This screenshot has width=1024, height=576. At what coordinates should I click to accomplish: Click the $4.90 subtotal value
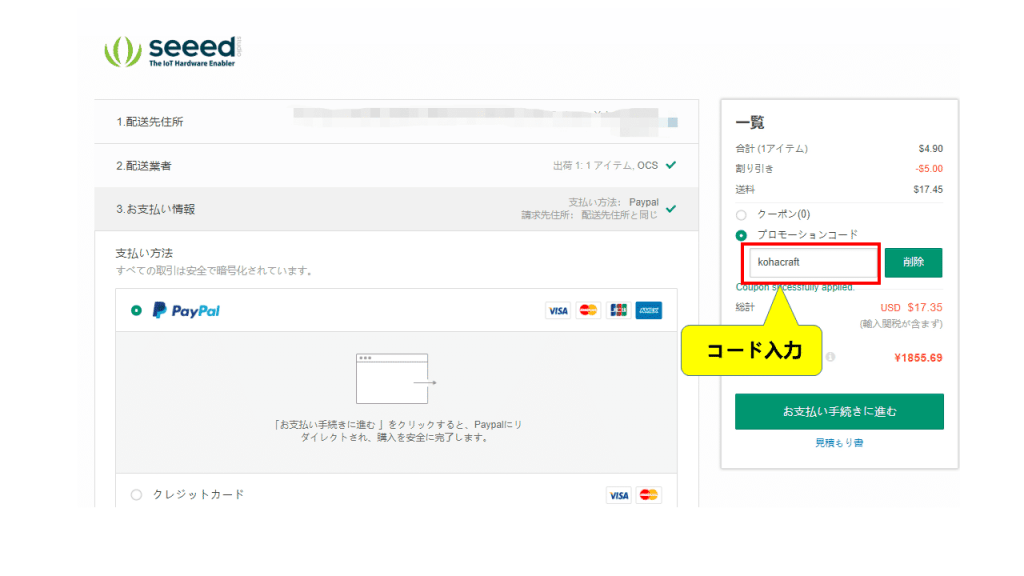click(x=931, y=148)
